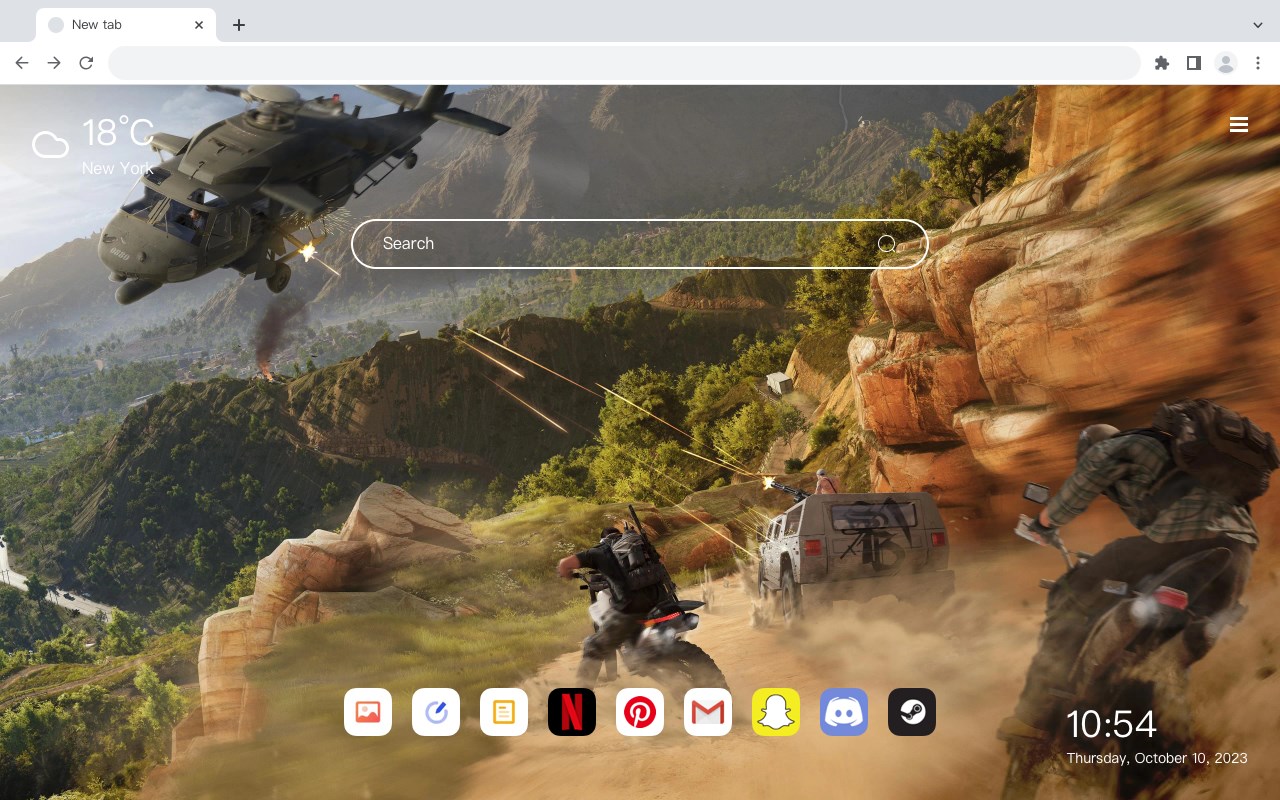1280x800 pixels.
Task: Click the cloudy weather icon
Action: click(50, 145)
